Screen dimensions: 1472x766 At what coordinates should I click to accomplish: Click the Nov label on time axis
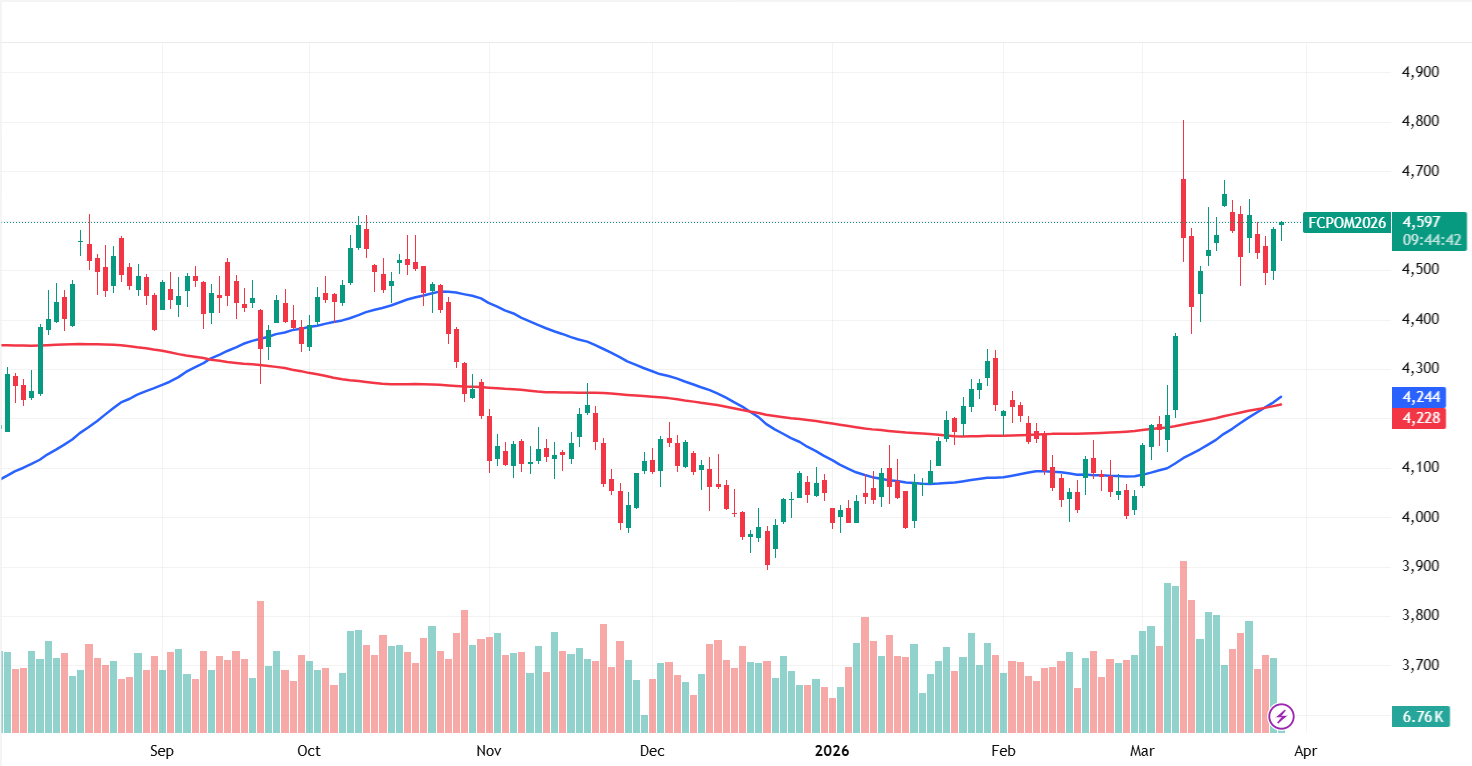click(x=487, y=750)
